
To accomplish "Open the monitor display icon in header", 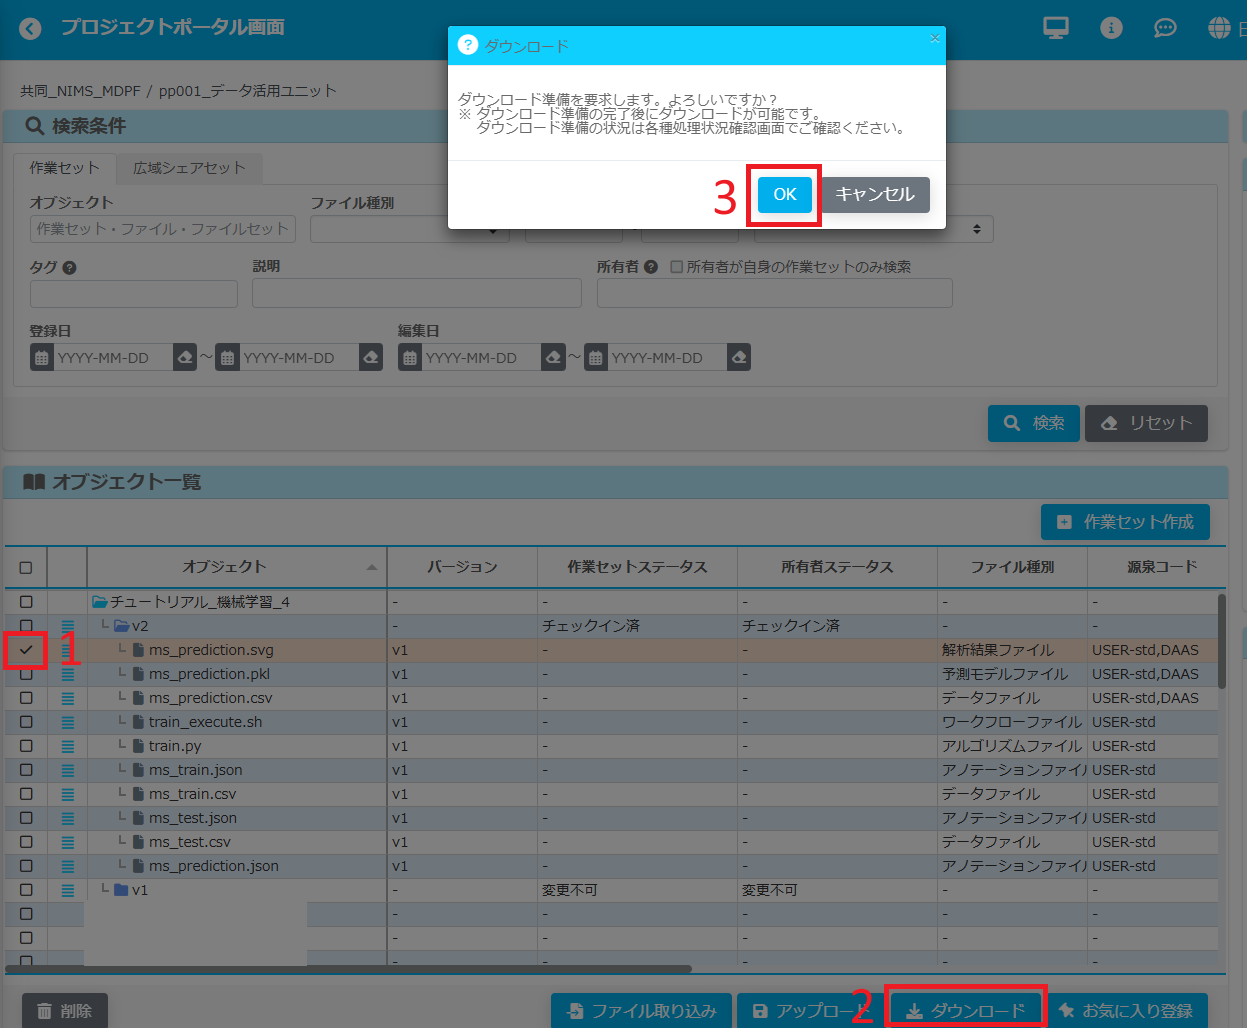I will (x=1056, y=28).
